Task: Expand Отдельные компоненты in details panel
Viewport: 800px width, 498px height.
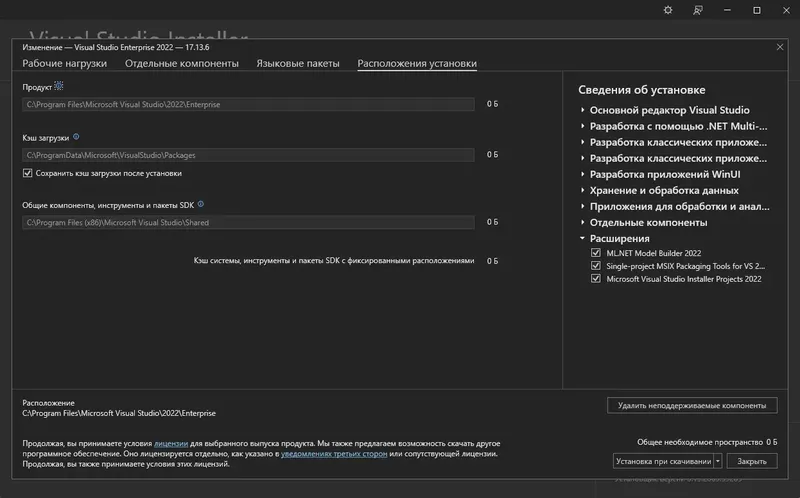Action: (x=582, y=222)
